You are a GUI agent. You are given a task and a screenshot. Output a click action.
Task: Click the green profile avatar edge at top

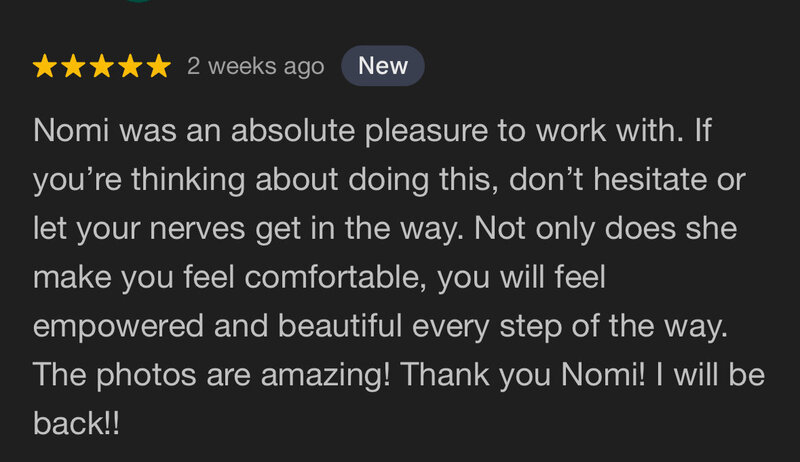tap(139, 1)
